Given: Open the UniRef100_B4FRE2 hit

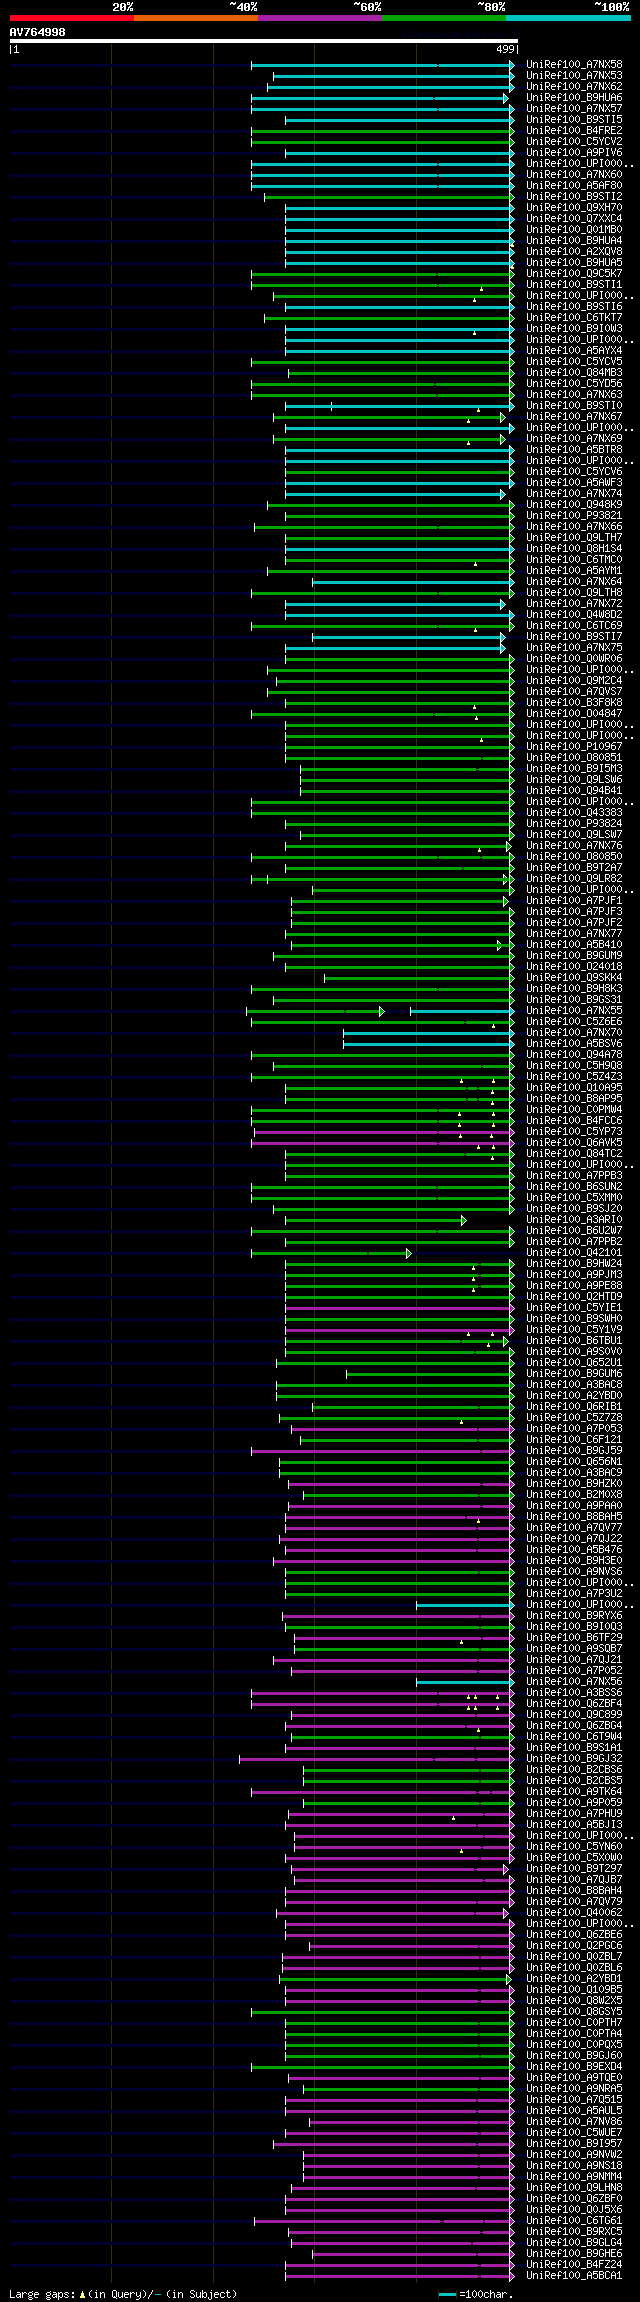Looking at the screenshot, I should click(574, 131).
